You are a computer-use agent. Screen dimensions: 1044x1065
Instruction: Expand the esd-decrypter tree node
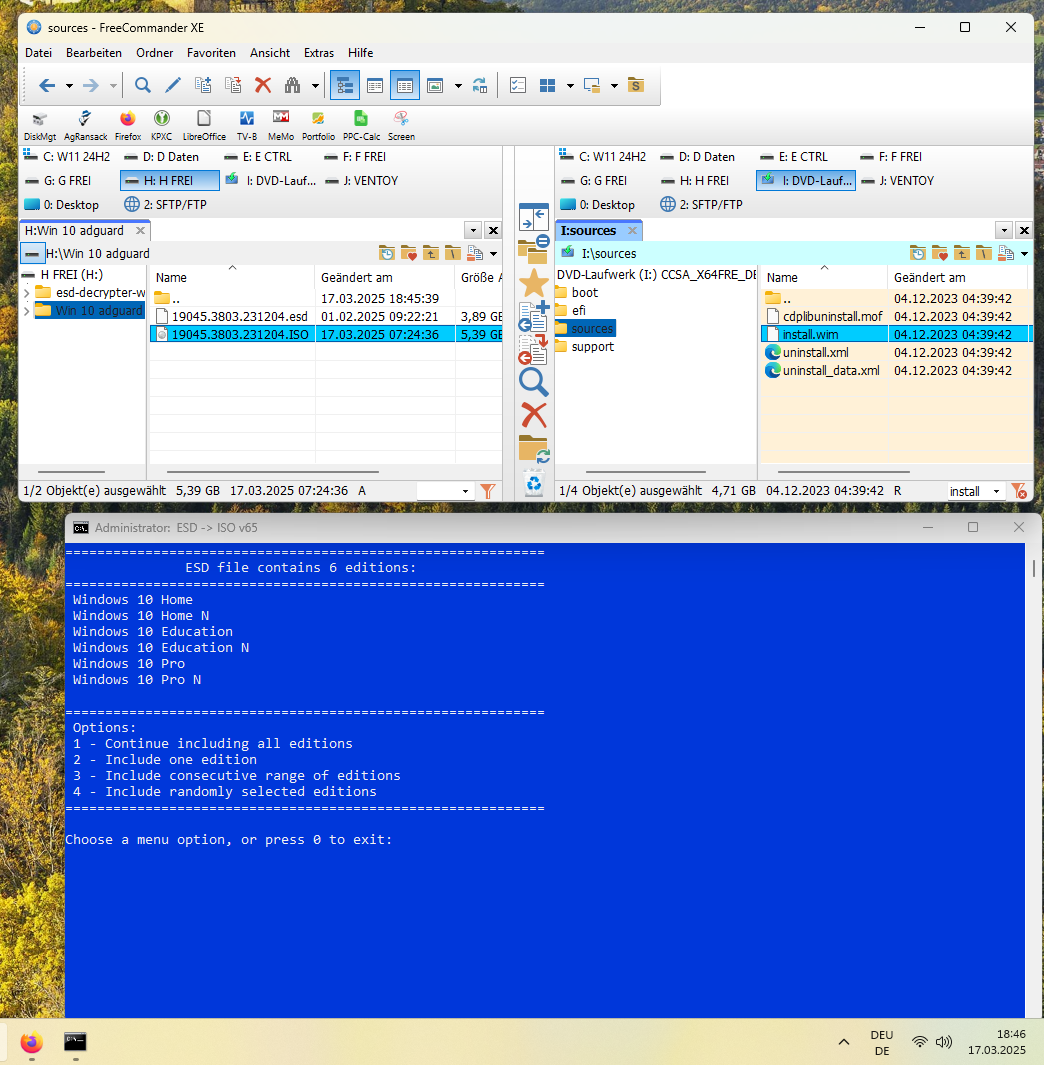coord(26,293)
